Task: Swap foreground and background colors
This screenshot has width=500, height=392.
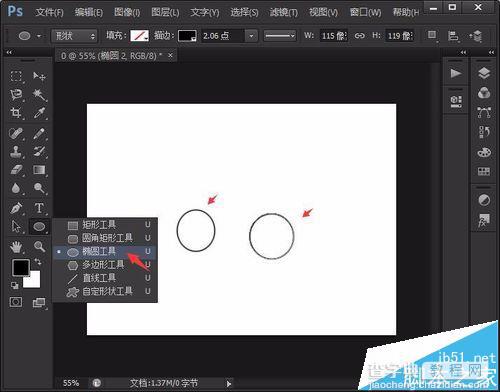Action: tap(38, 262)
